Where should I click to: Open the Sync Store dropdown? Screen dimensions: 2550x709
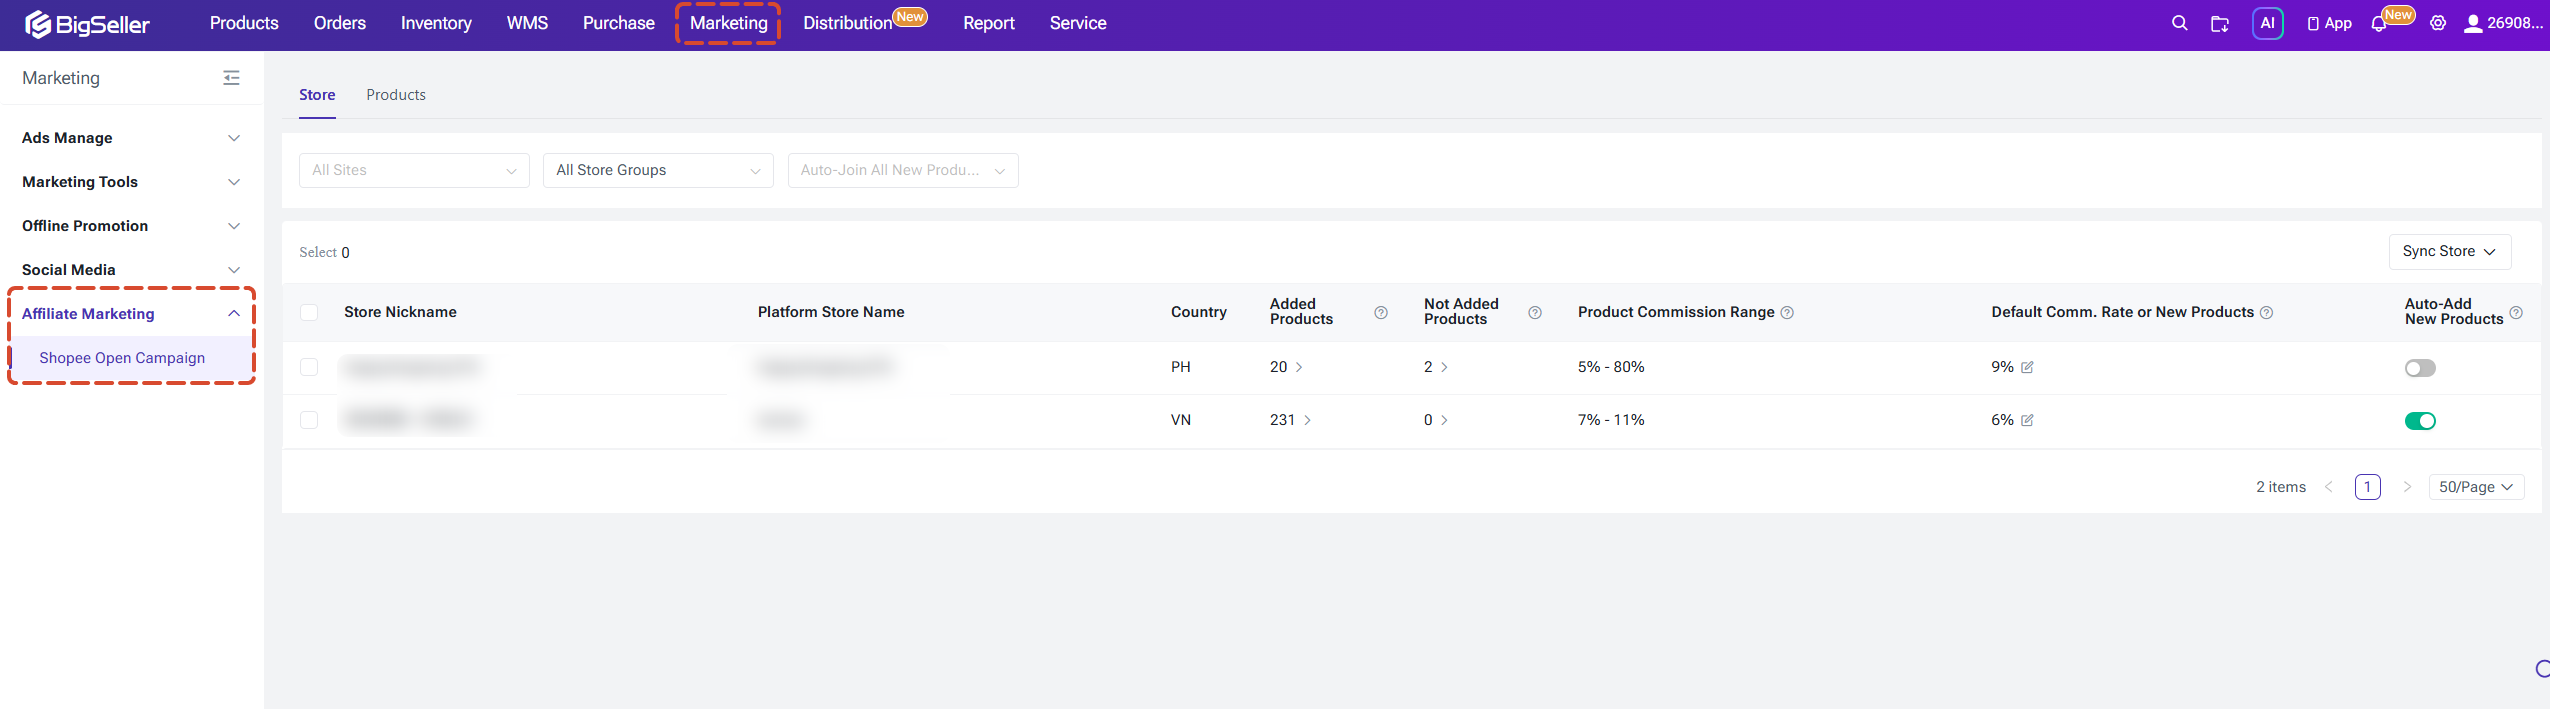coord(2449,252)
